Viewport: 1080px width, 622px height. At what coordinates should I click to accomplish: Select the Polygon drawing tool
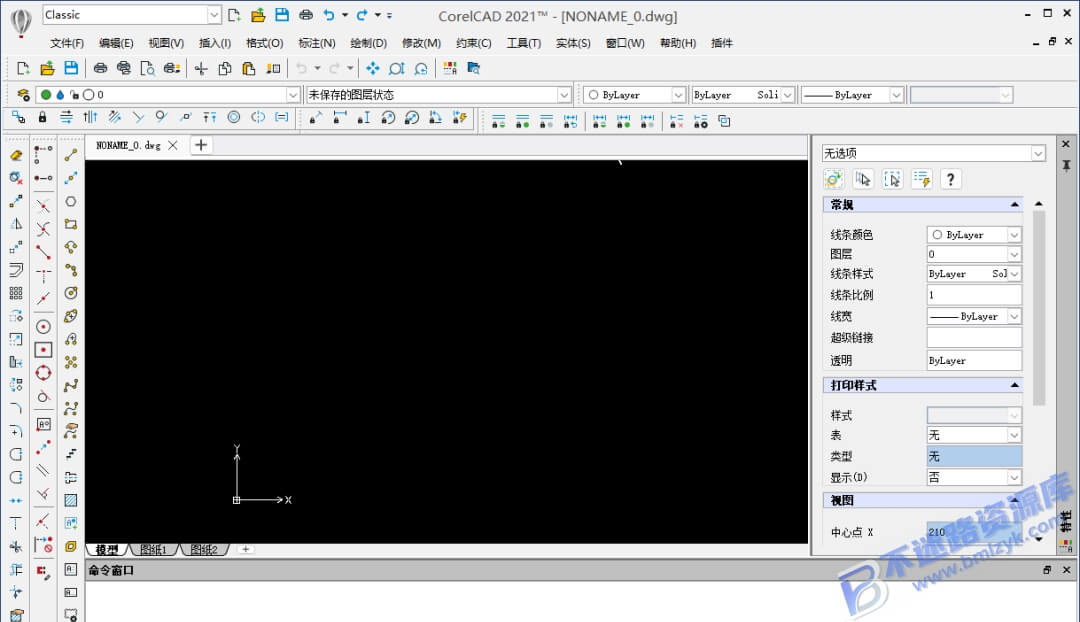[71, 201]
